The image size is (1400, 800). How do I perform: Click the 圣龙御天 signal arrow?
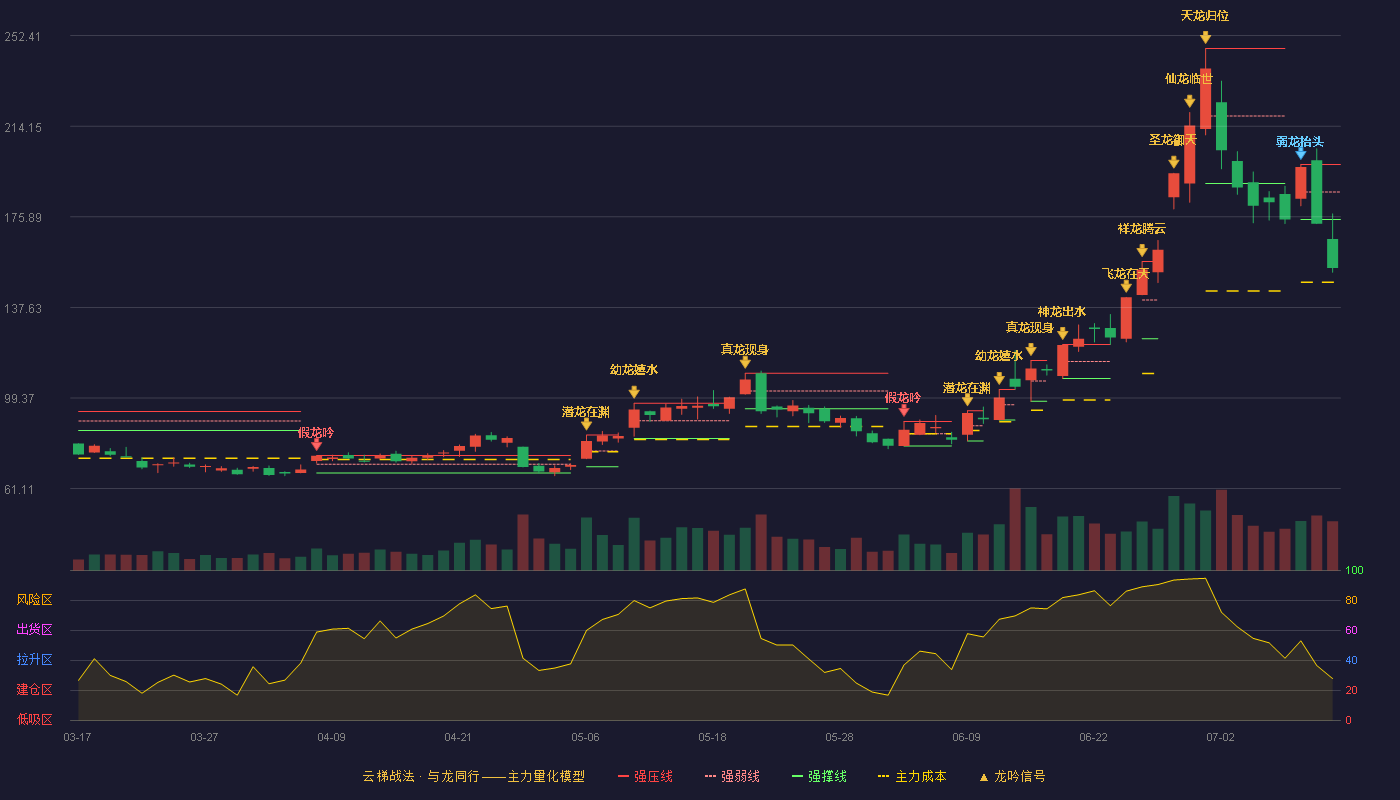(1173, 162)
